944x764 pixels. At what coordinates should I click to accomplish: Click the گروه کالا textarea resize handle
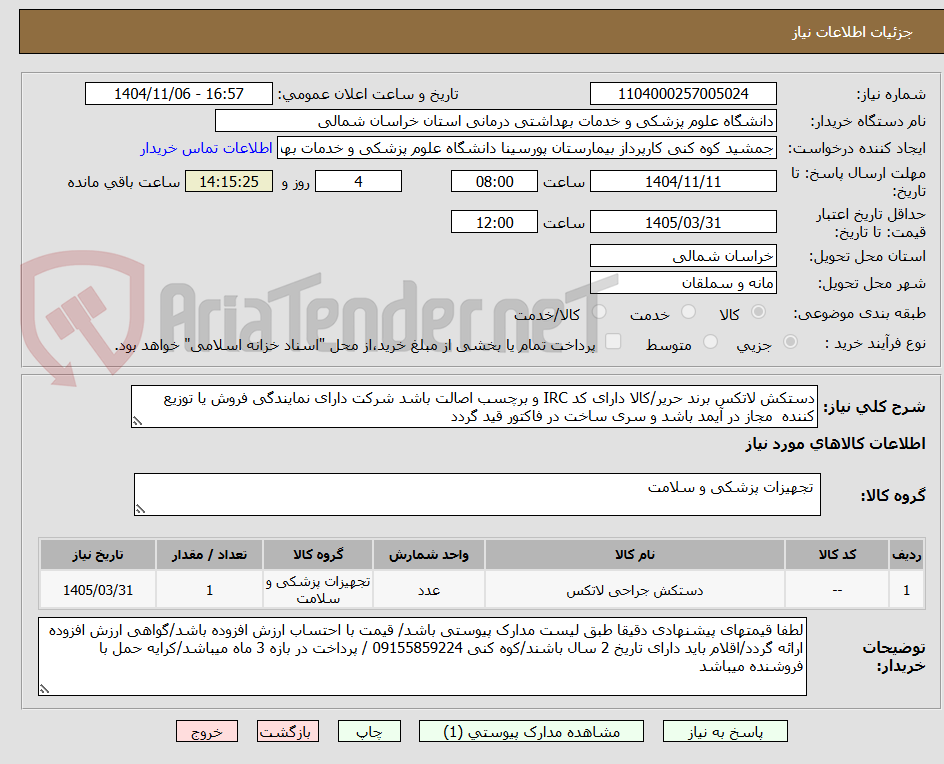pyautogui.click(x=140, y=509)
